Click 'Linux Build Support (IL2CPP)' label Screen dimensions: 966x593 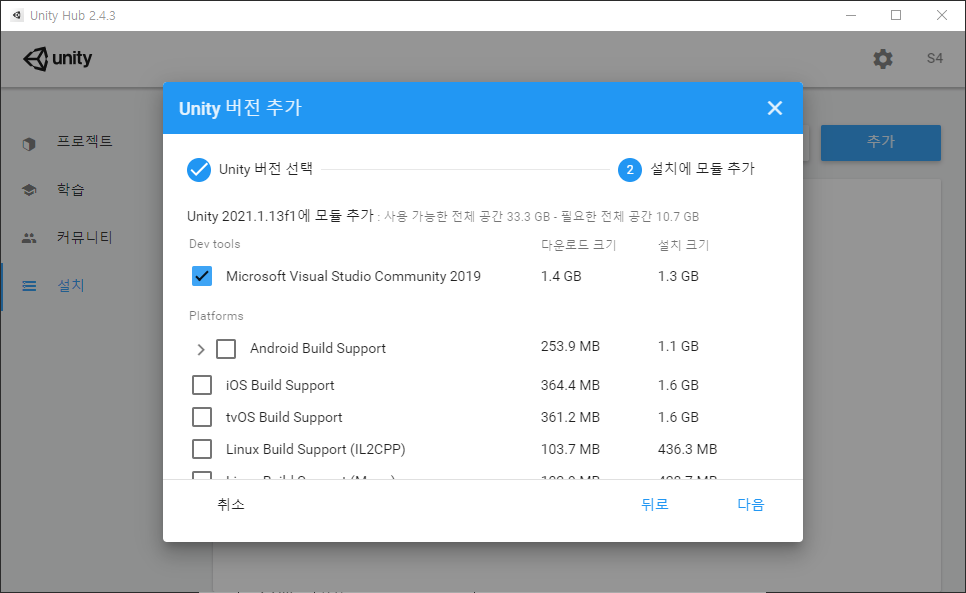(x=315, y=449)
